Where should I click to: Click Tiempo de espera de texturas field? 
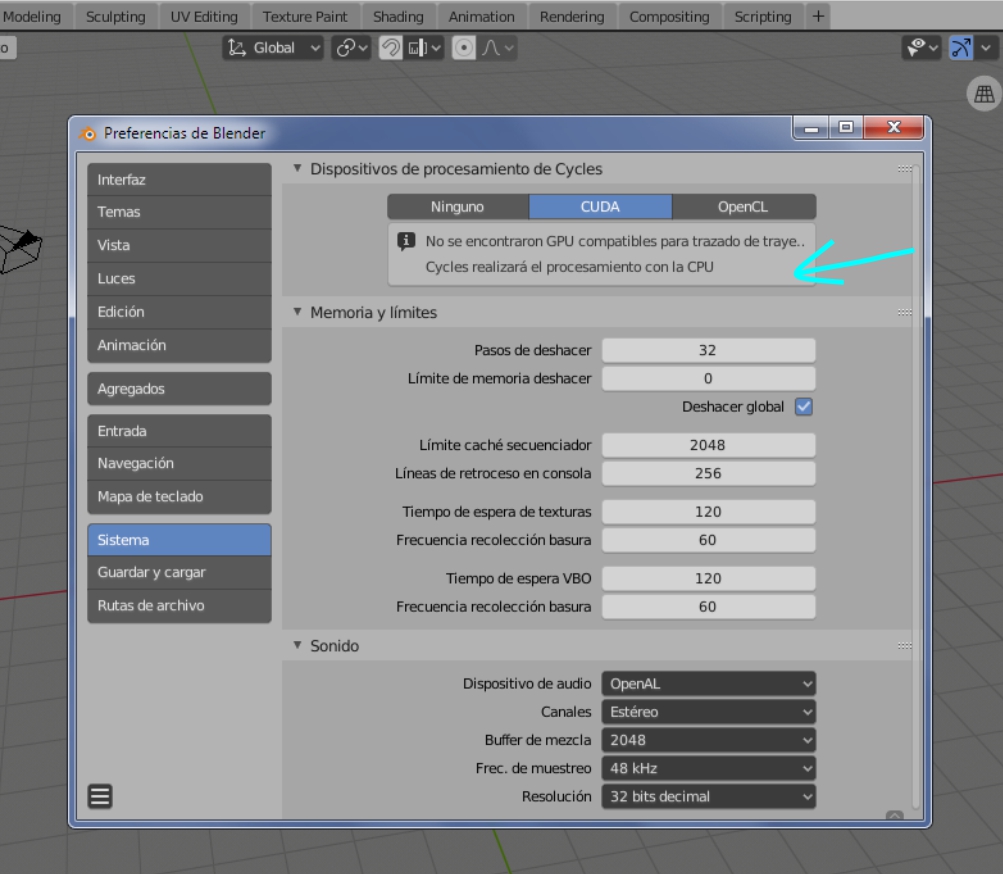[709, 511]
